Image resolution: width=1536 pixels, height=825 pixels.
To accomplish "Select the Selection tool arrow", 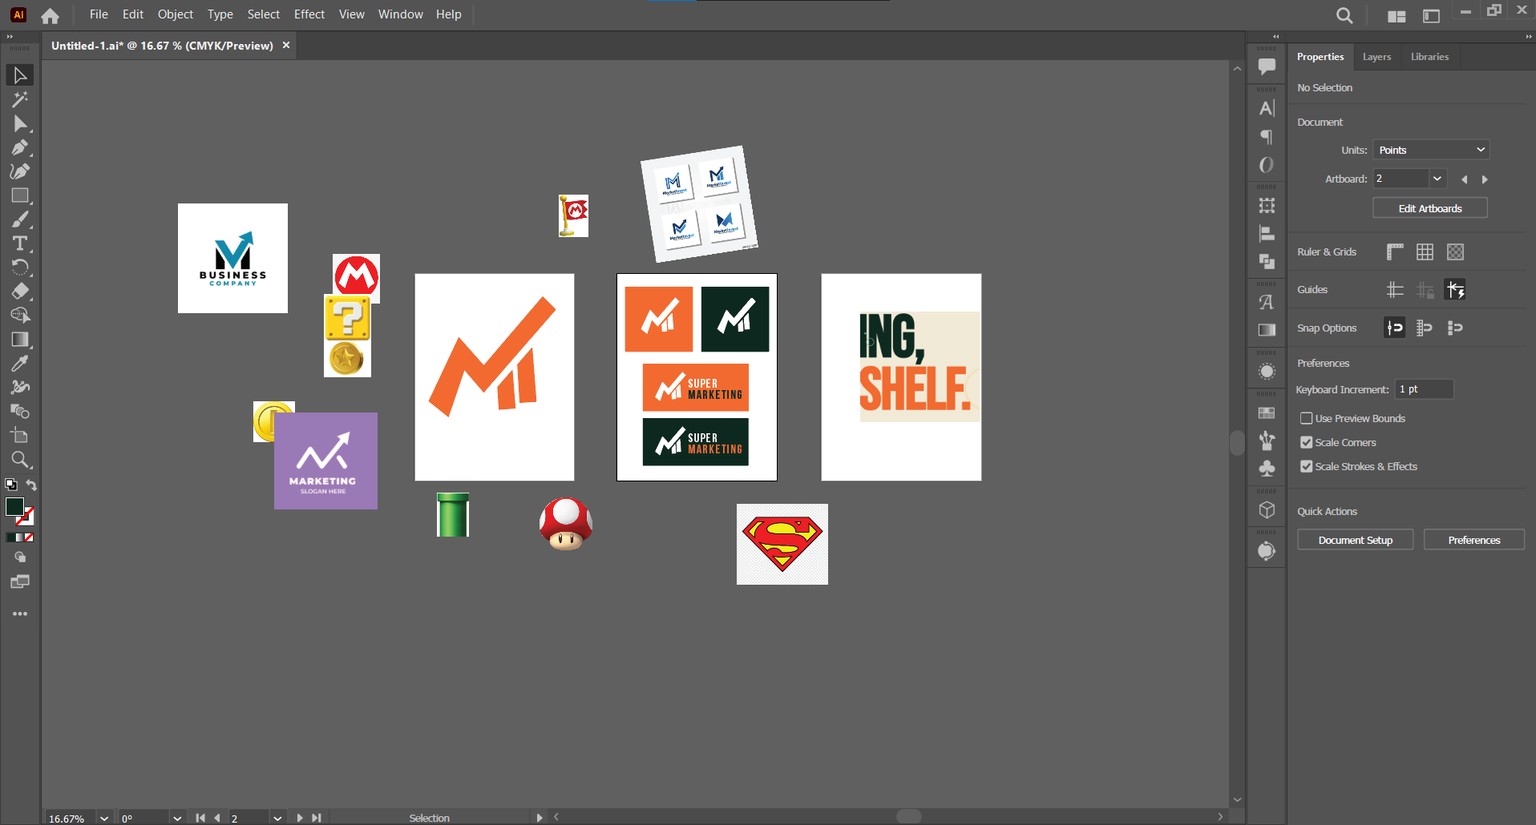I will pyautogui.click(x=20, y=75).
